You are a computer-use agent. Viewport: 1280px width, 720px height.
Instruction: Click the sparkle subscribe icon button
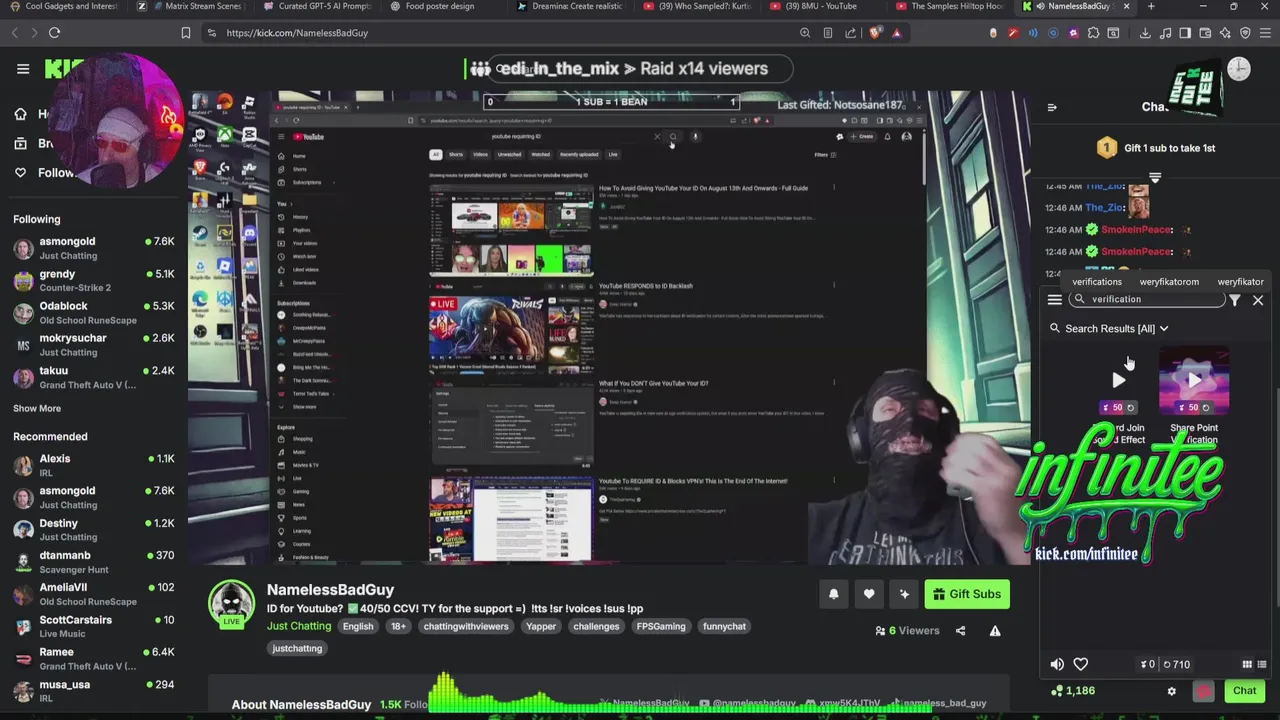[904, 594]
